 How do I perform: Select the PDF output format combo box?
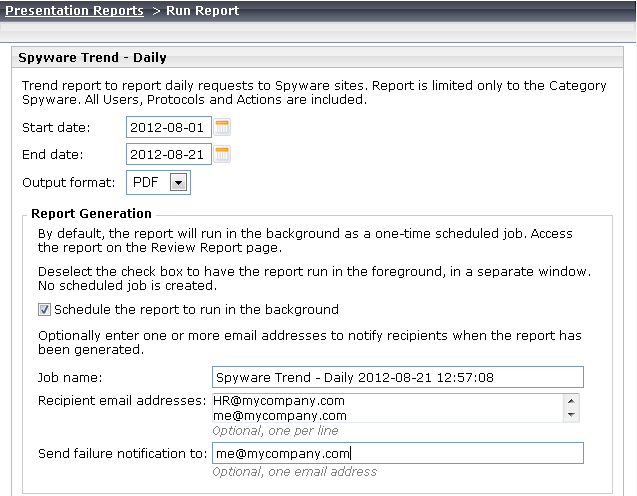click(x=158, y=182)
